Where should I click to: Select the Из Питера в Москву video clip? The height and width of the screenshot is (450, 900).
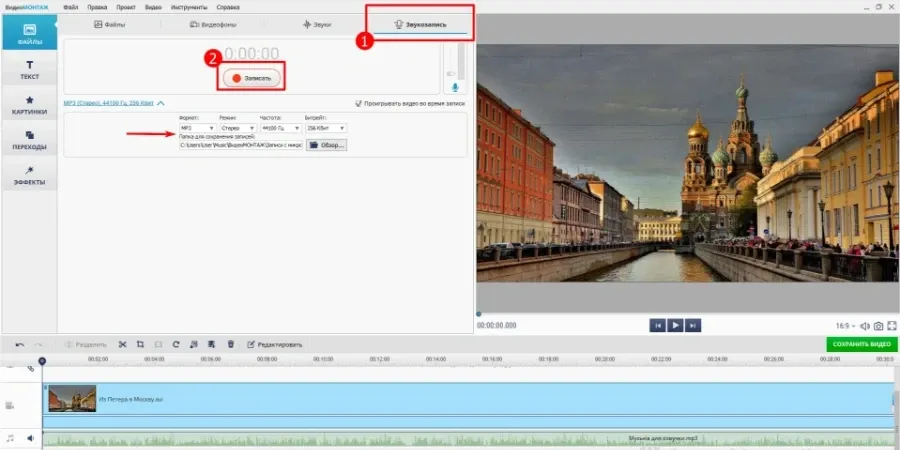[468, 399]
